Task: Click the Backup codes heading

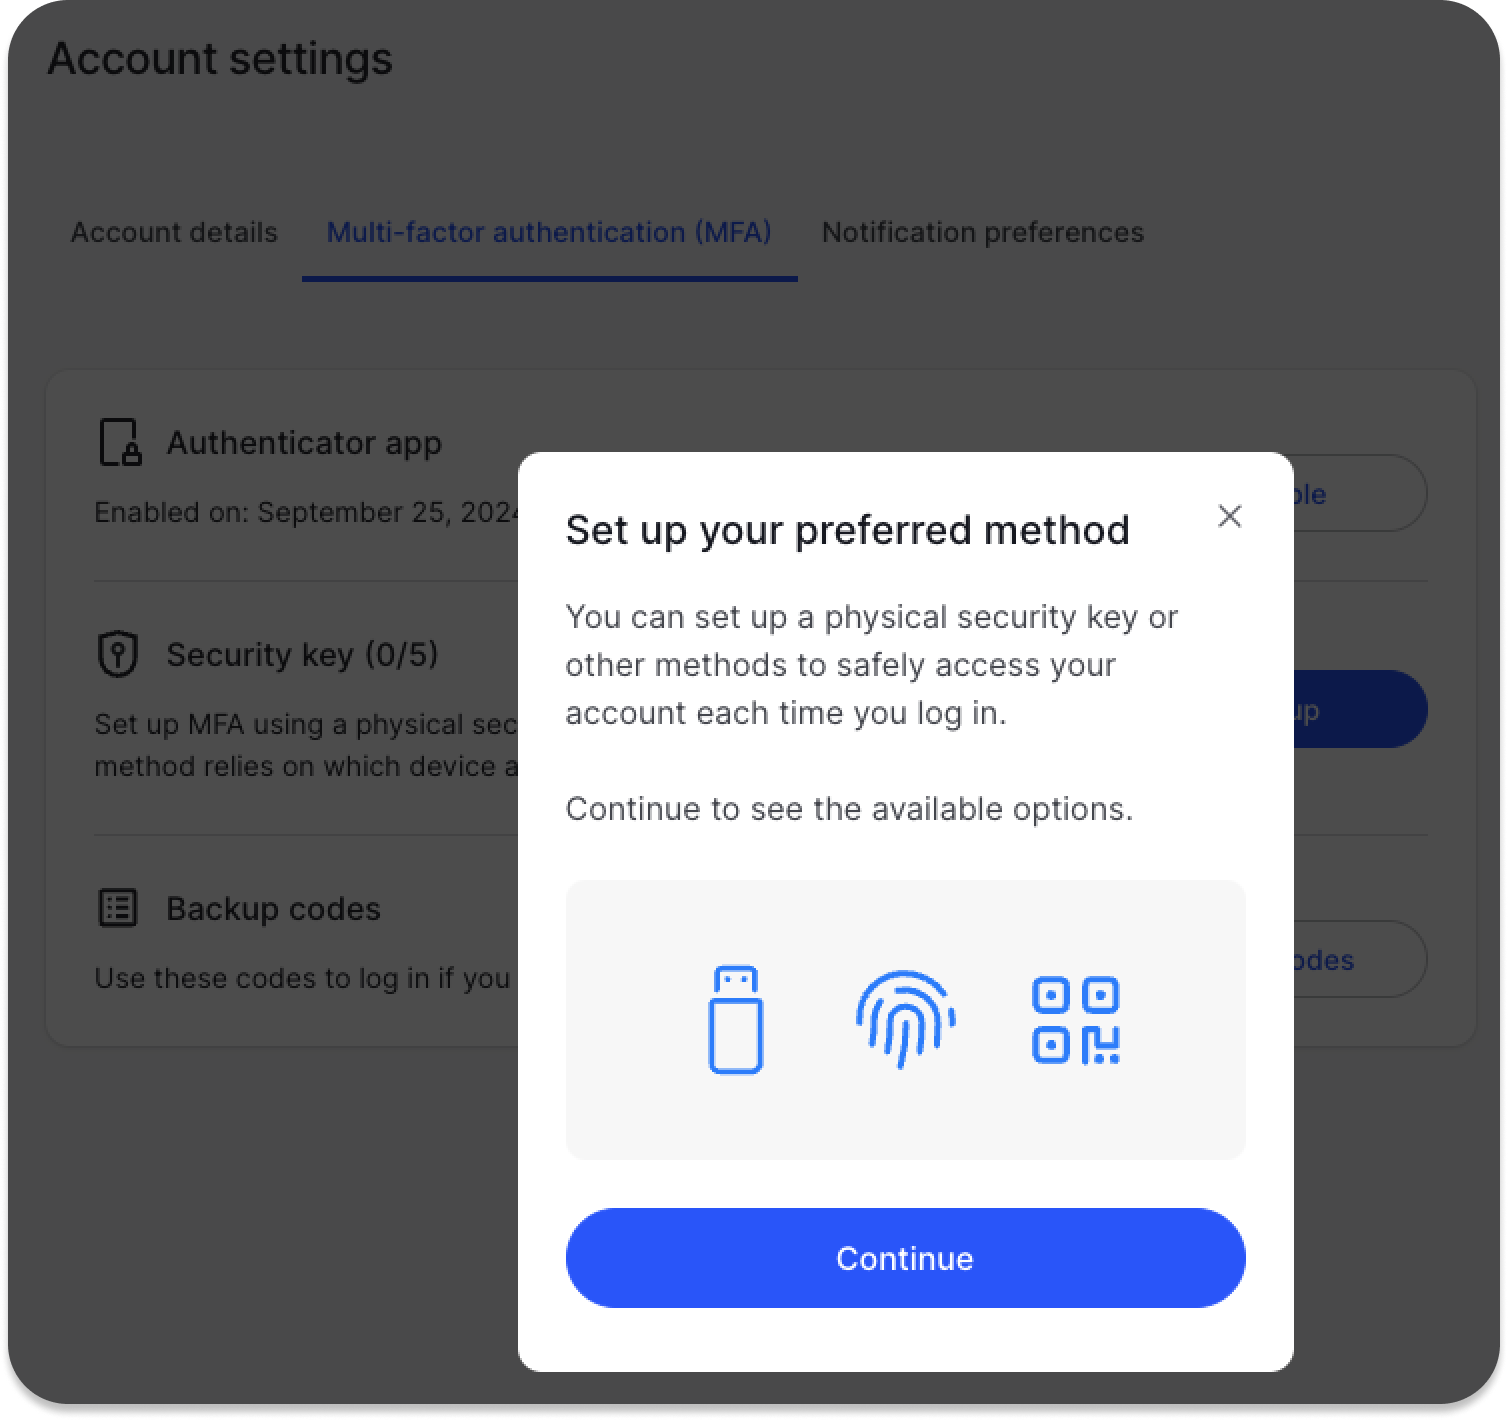Action: tap(273, 909)
